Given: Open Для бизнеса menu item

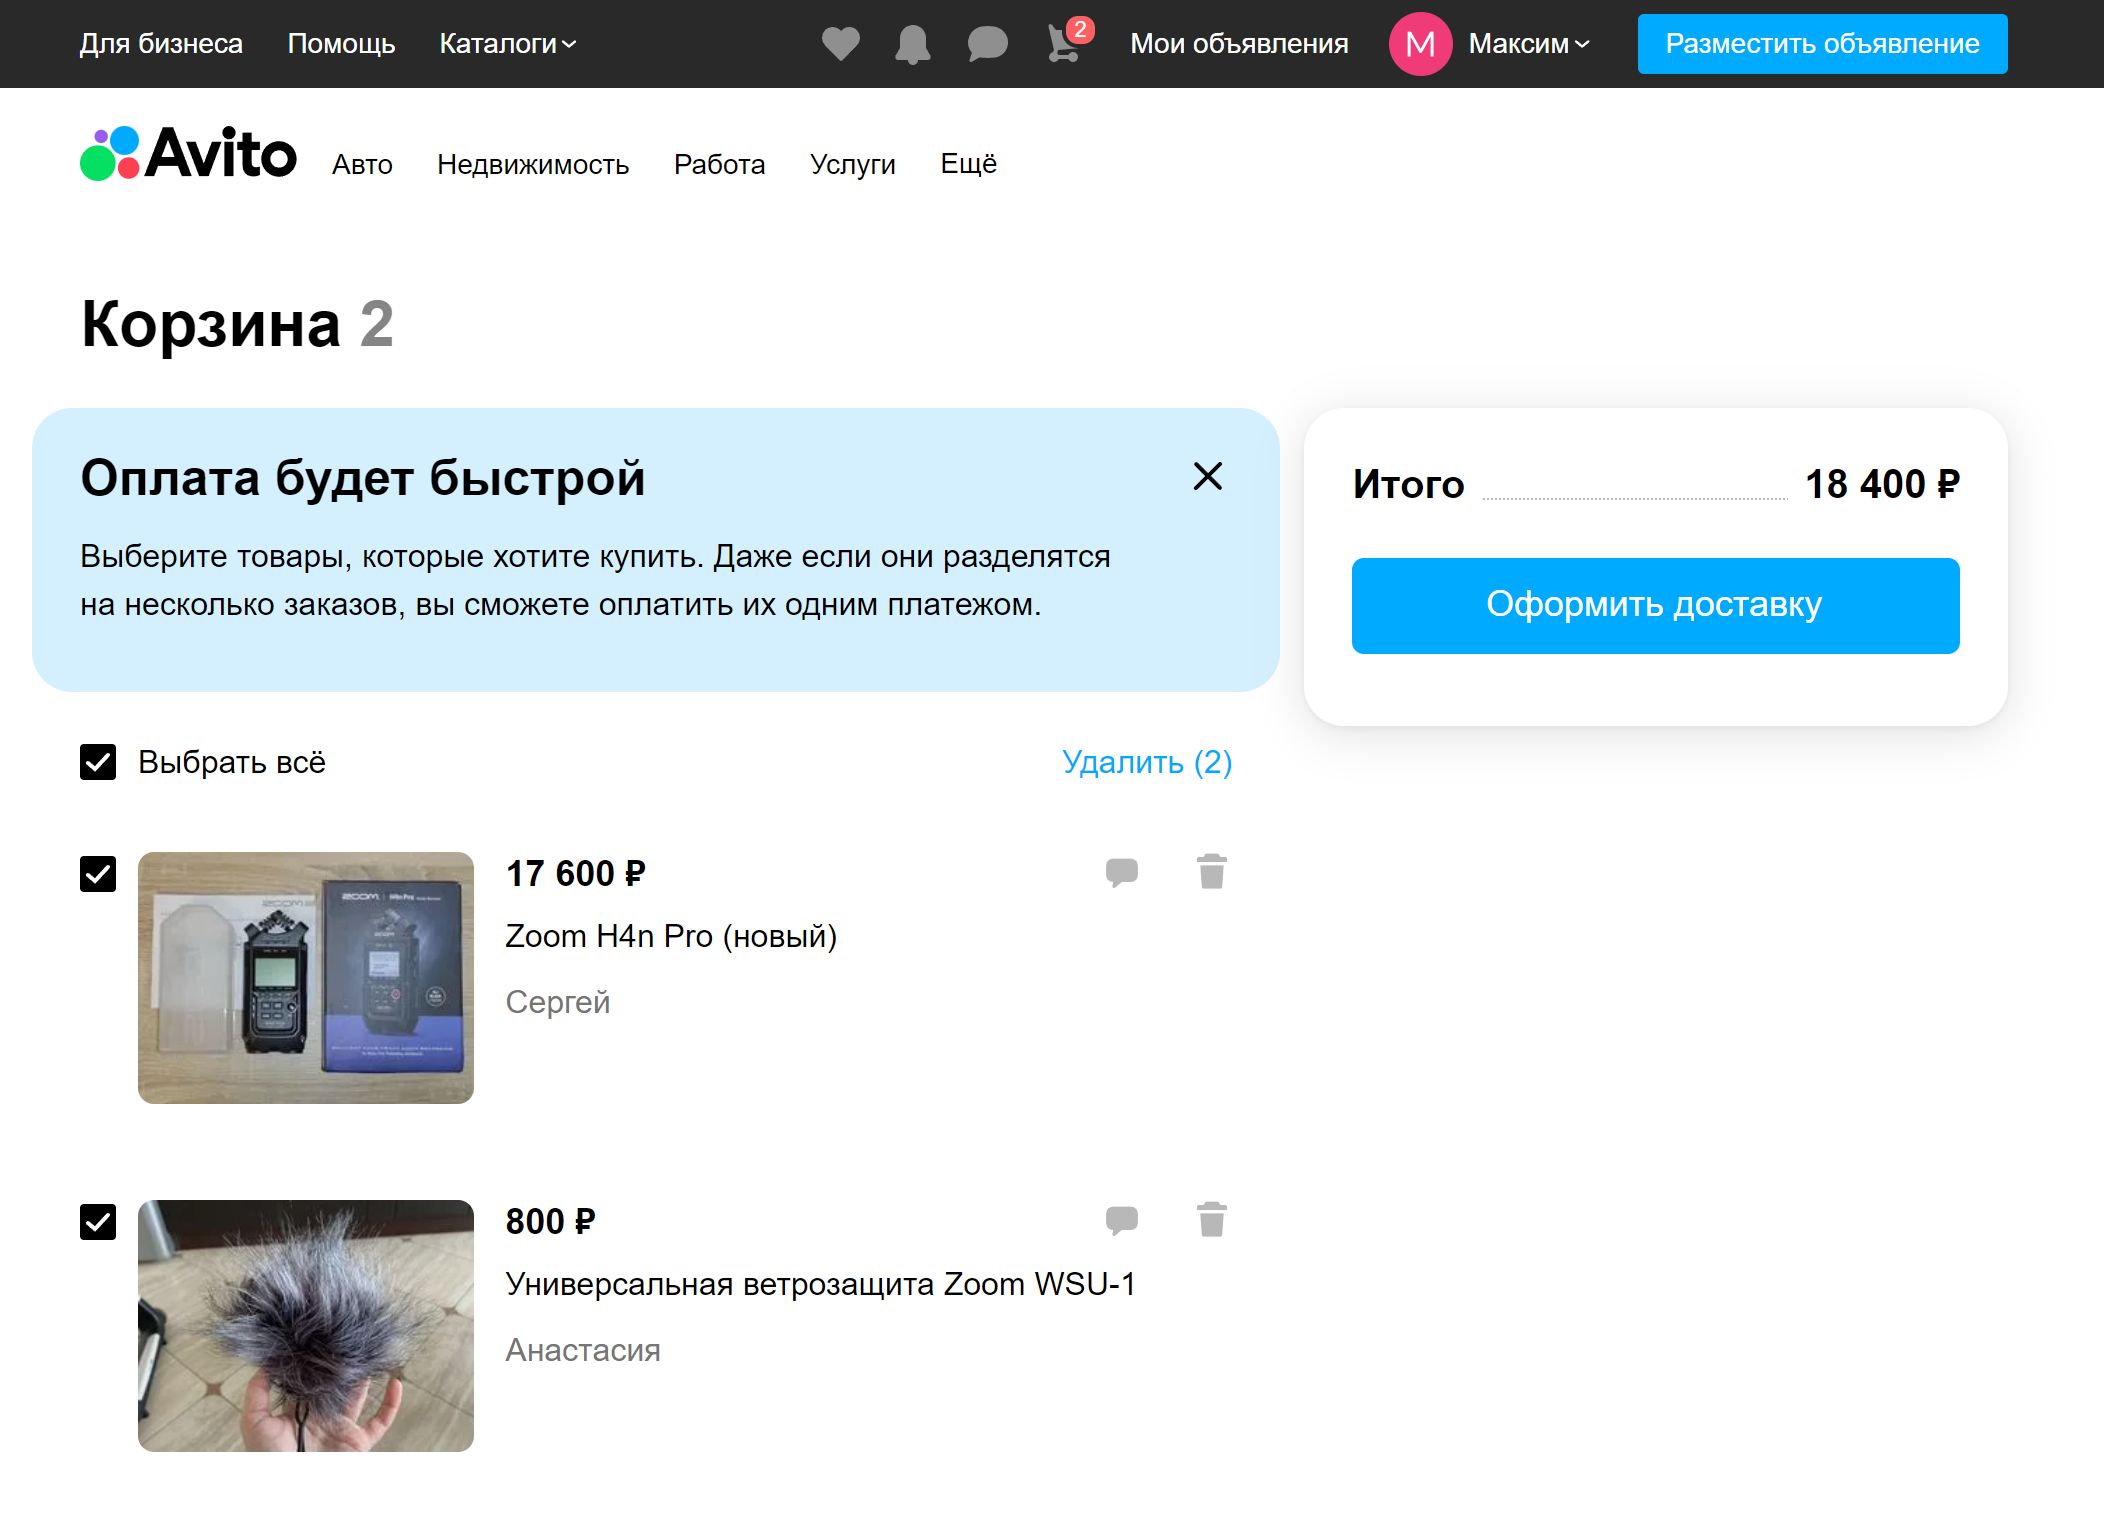Looking at the screenshot, I should [x=161, y=44].
